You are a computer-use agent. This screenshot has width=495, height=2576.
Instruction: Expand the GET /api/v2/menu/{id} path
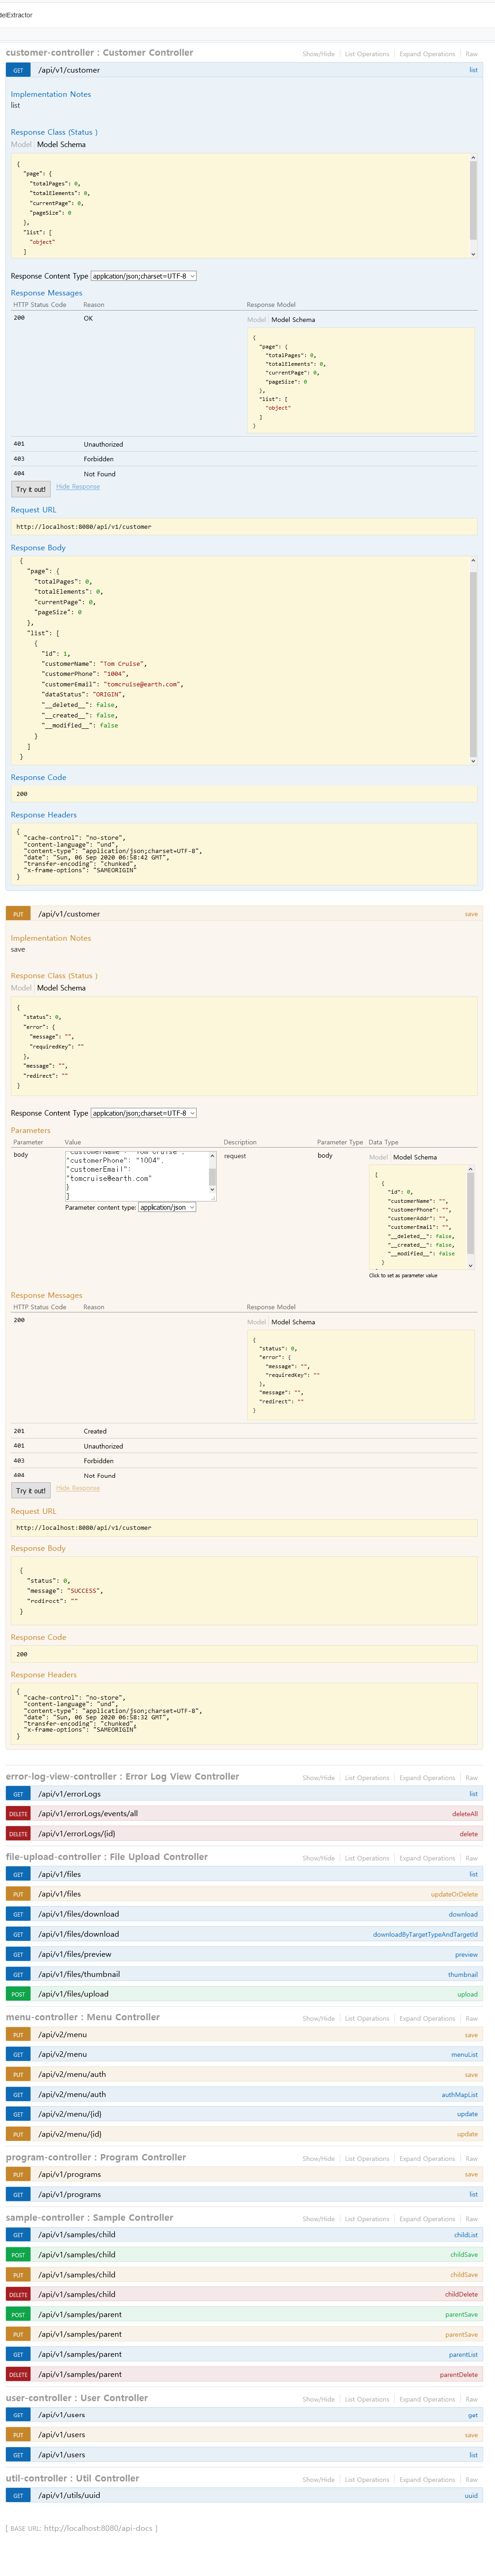tap(70, 2114)
